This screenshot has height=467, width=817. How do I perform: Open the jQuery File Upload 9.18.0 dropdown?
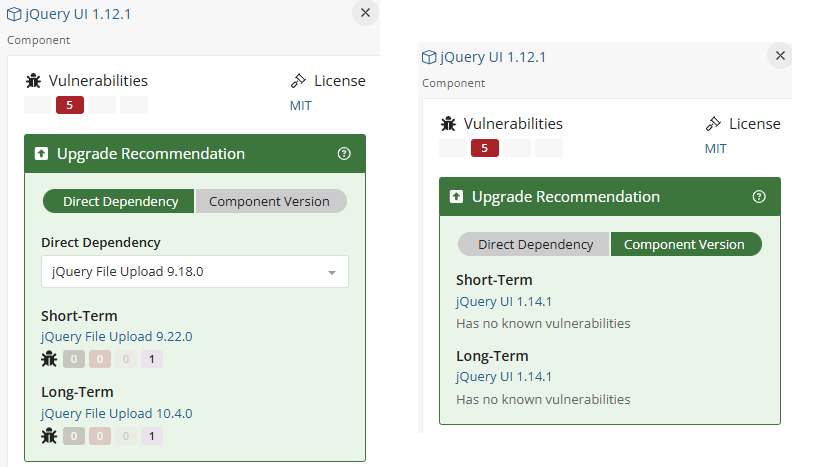click(x=195, y=272)
